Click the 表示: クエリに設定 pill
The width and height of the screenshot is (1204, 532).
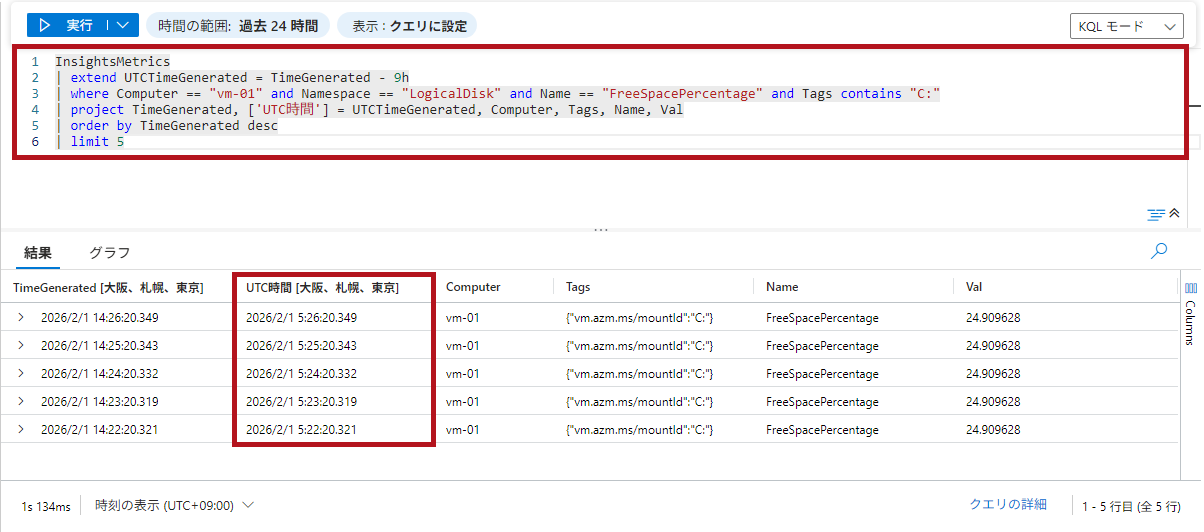pos(408,26)
